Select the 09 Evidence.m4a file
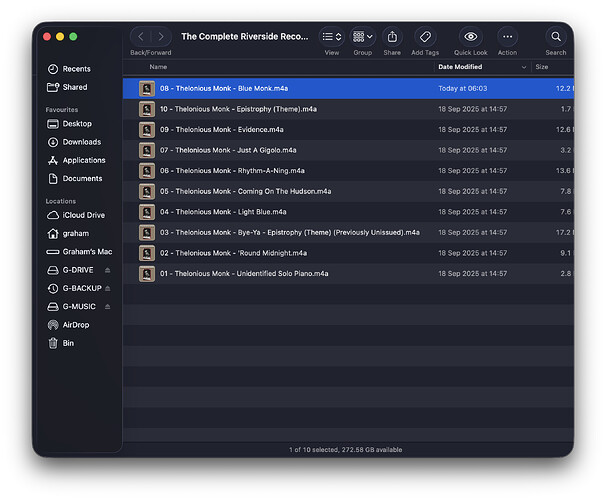 (348, 130)
